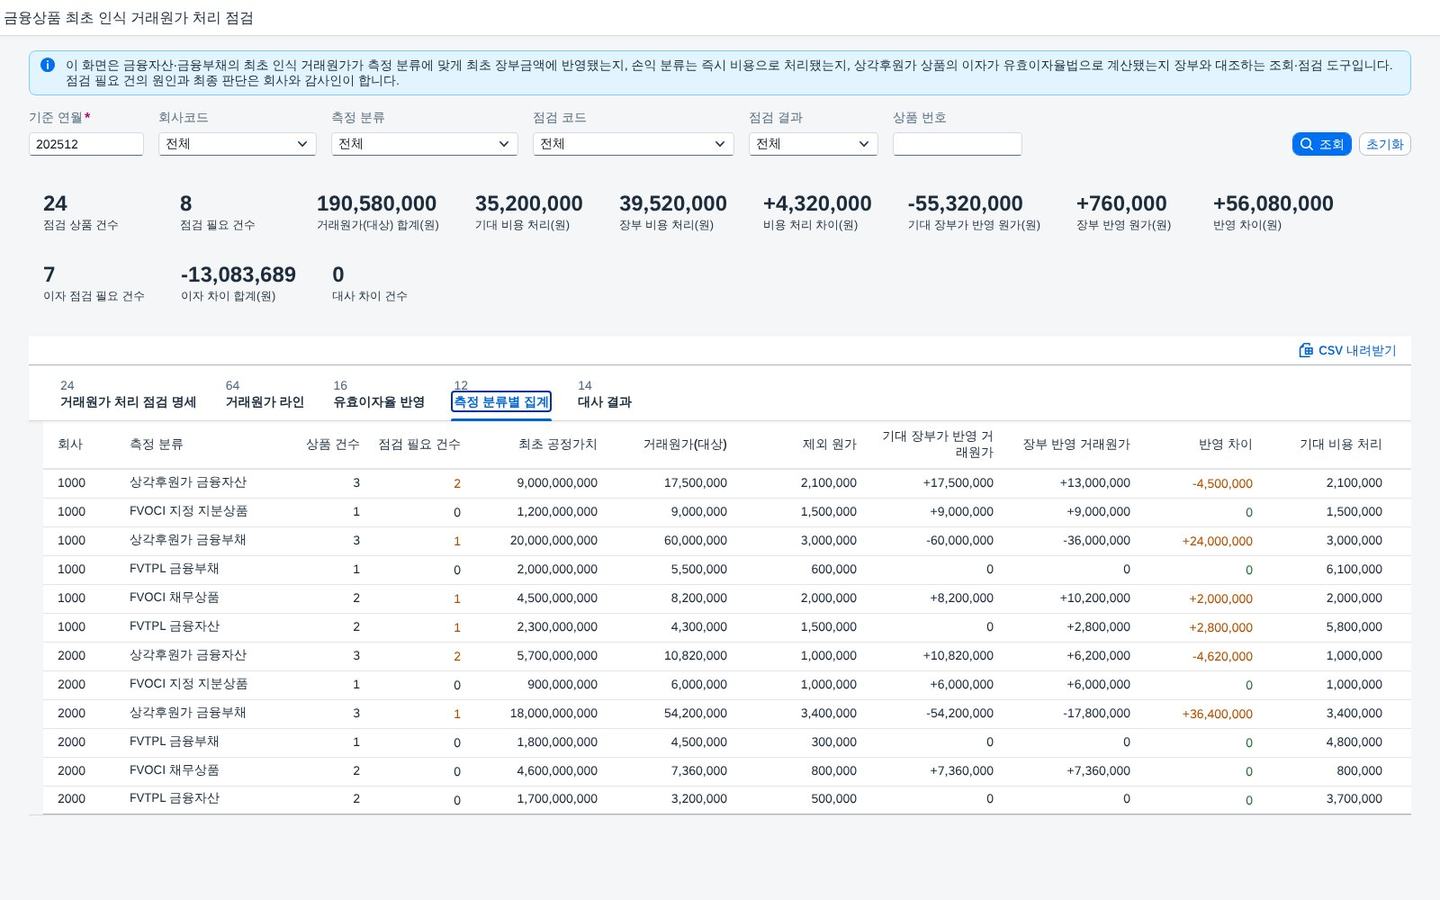Screen dimensions: 1440x900
Task: Select the 유효이자율 반영 tab
Action: pyautogui.click(x=379, y=402)
